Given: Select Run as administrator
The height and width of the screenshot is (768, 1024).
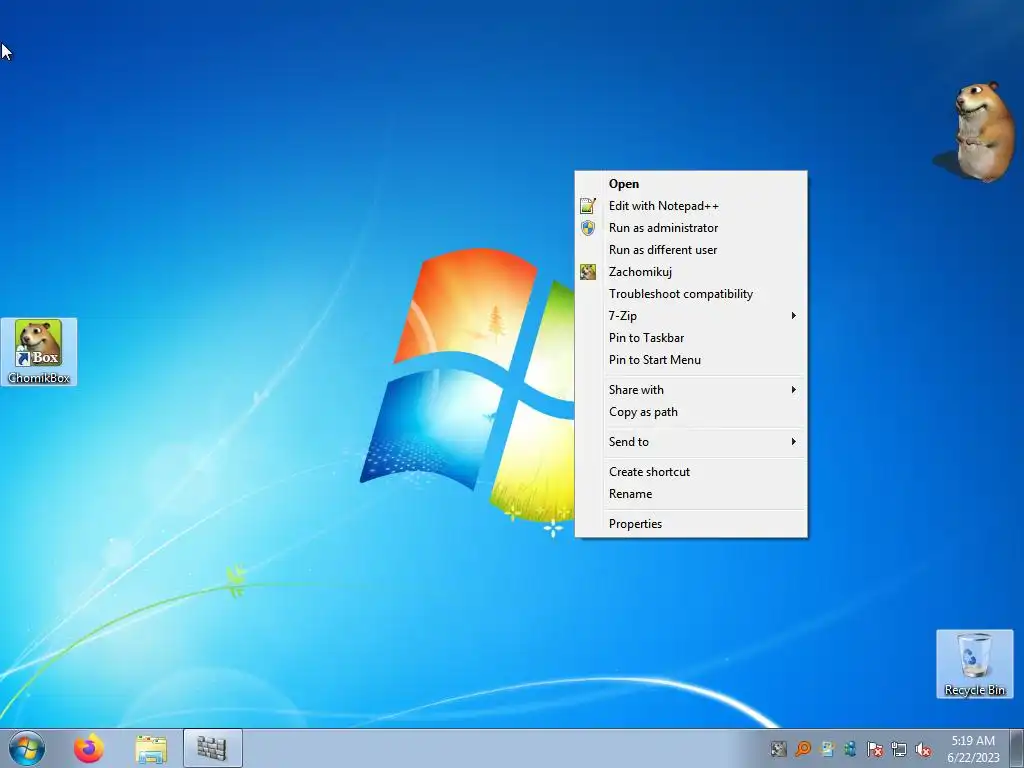Looking at the screenshot, I should (691, 228).
